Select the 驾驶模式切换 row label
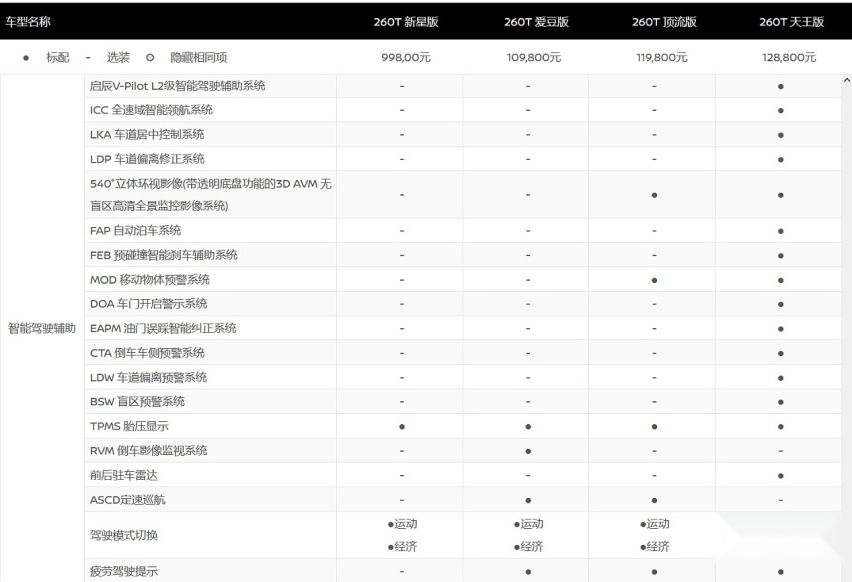 point(124,535)
